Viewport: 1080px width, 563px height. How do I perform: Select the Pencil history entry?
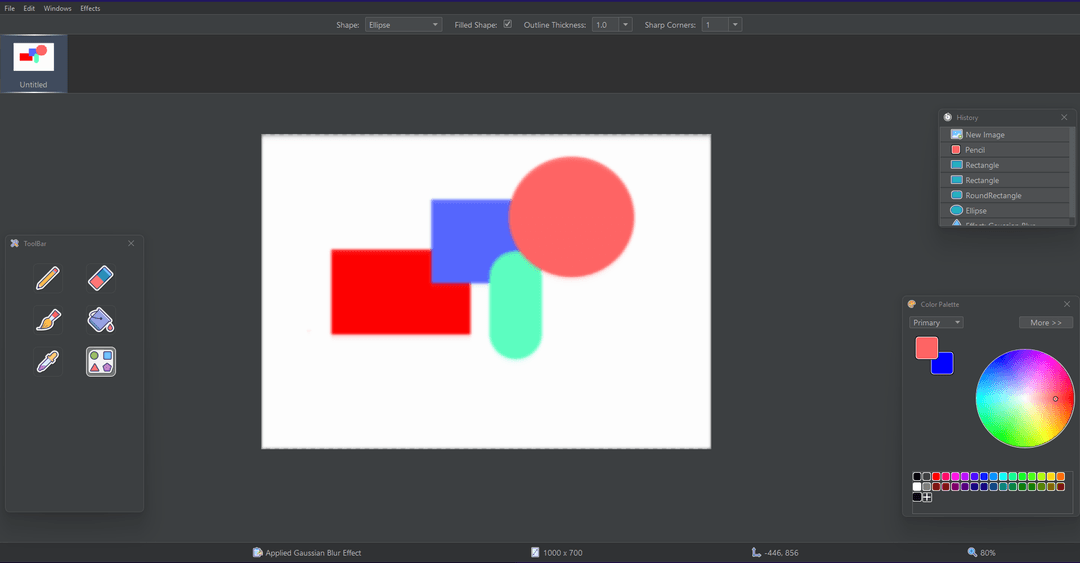click(x=1006, y=150)
